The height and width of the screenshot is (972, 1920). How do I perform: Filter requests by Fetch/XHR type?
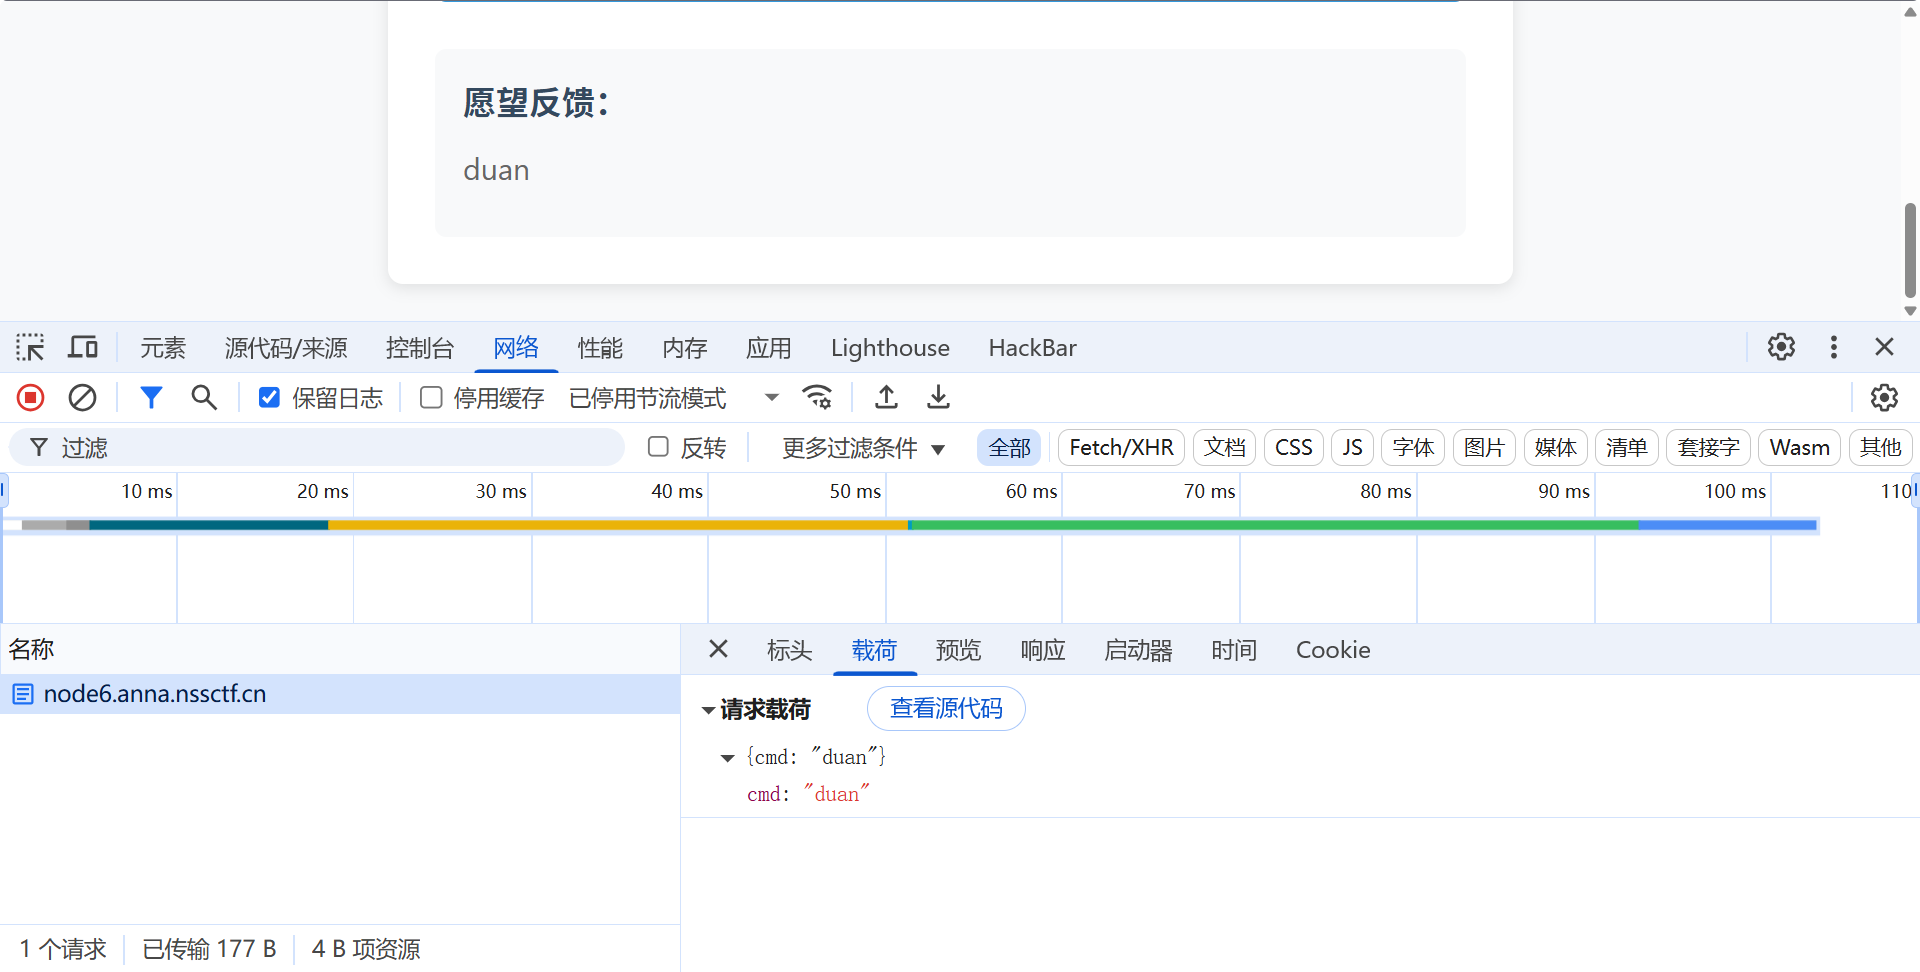pos(1121,447)
